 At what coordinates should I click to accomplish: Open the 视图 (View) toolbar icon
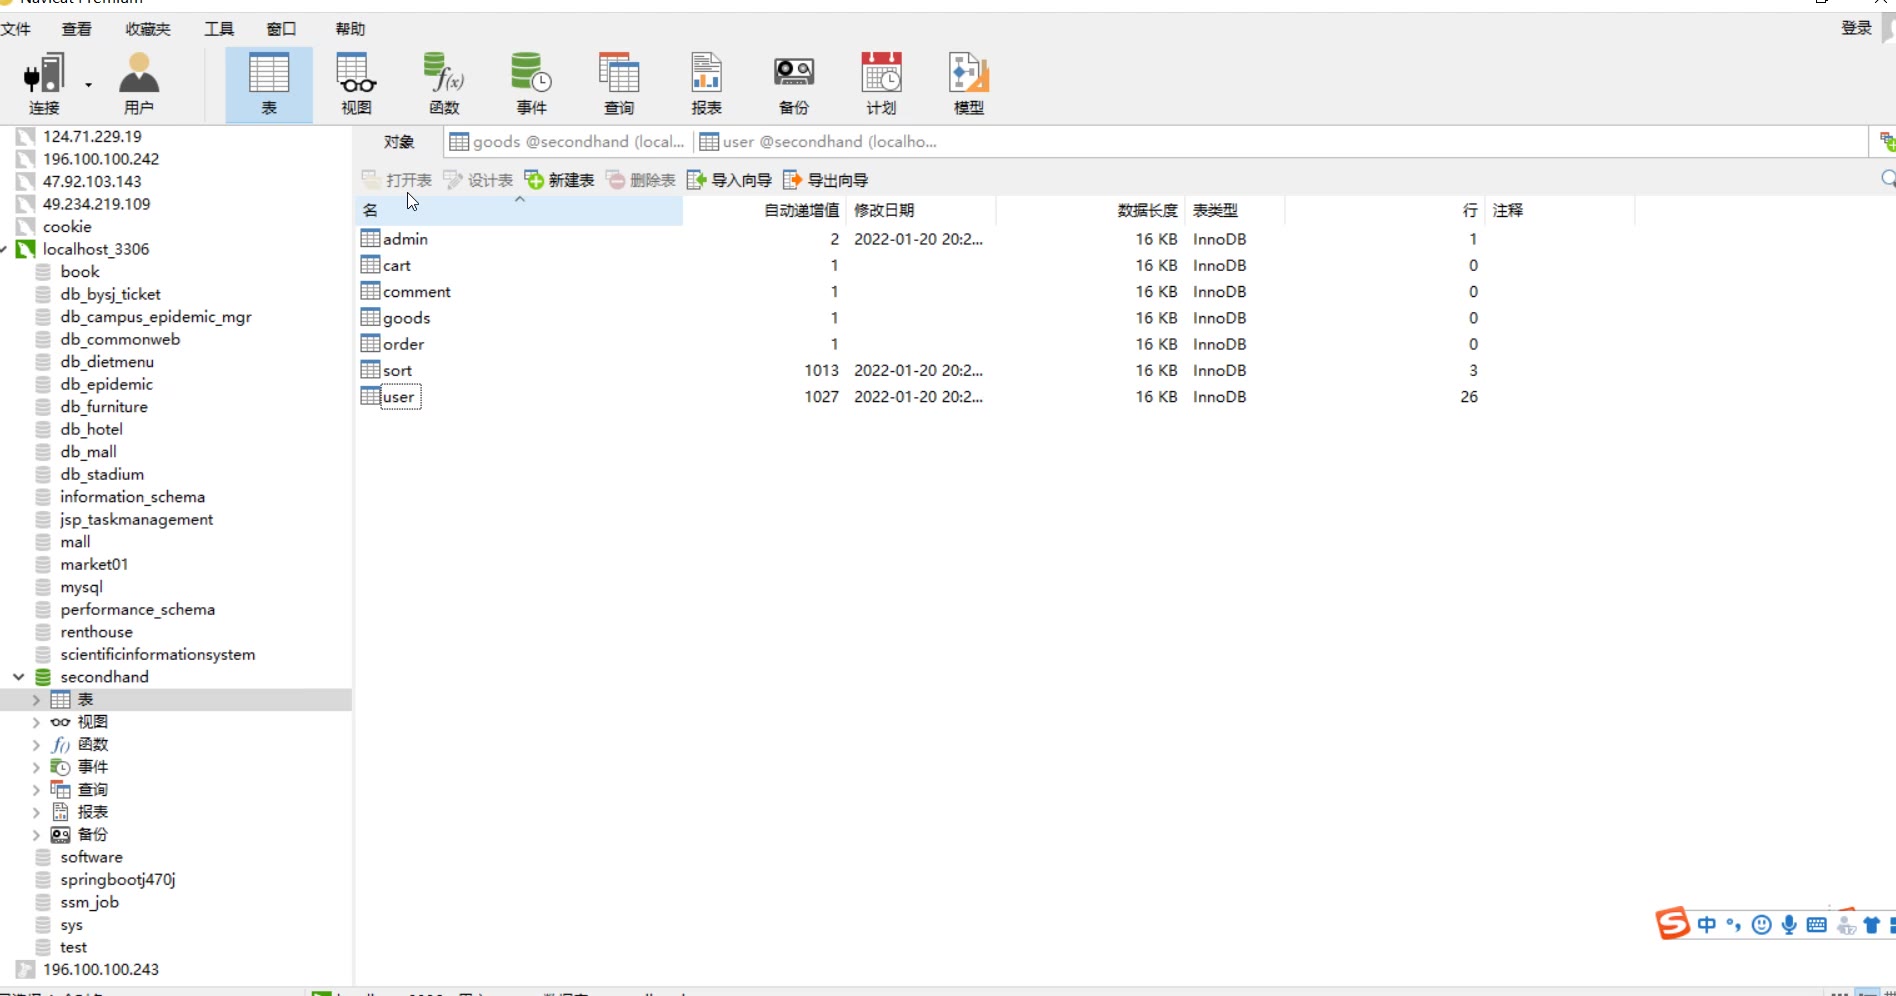[x=356, y=84]
